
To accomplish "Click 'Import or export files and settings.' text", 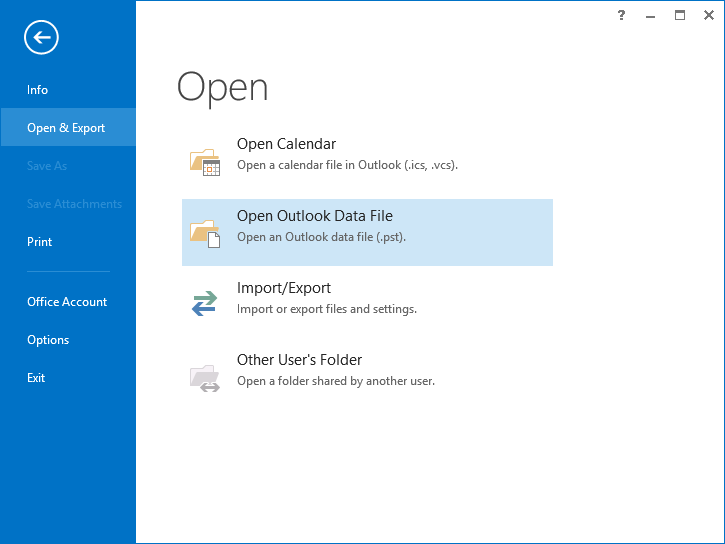I will (x=327, y=309).
